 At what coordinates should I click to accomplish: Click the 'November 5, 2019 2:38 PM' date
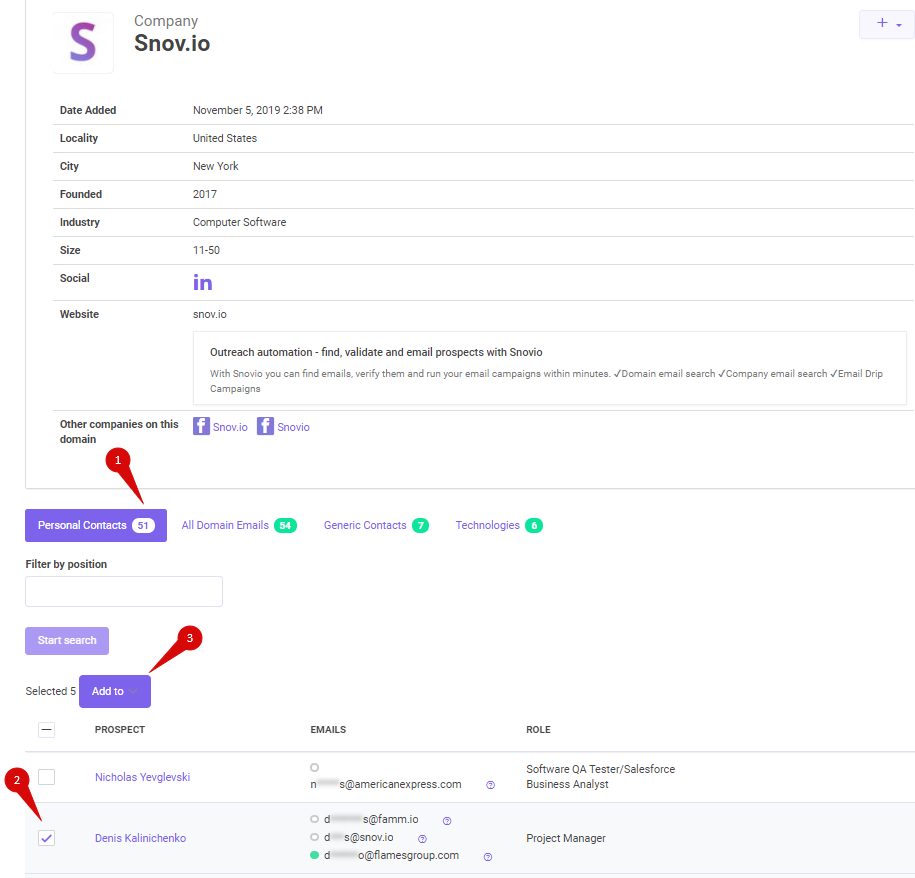tap(258, 110)
